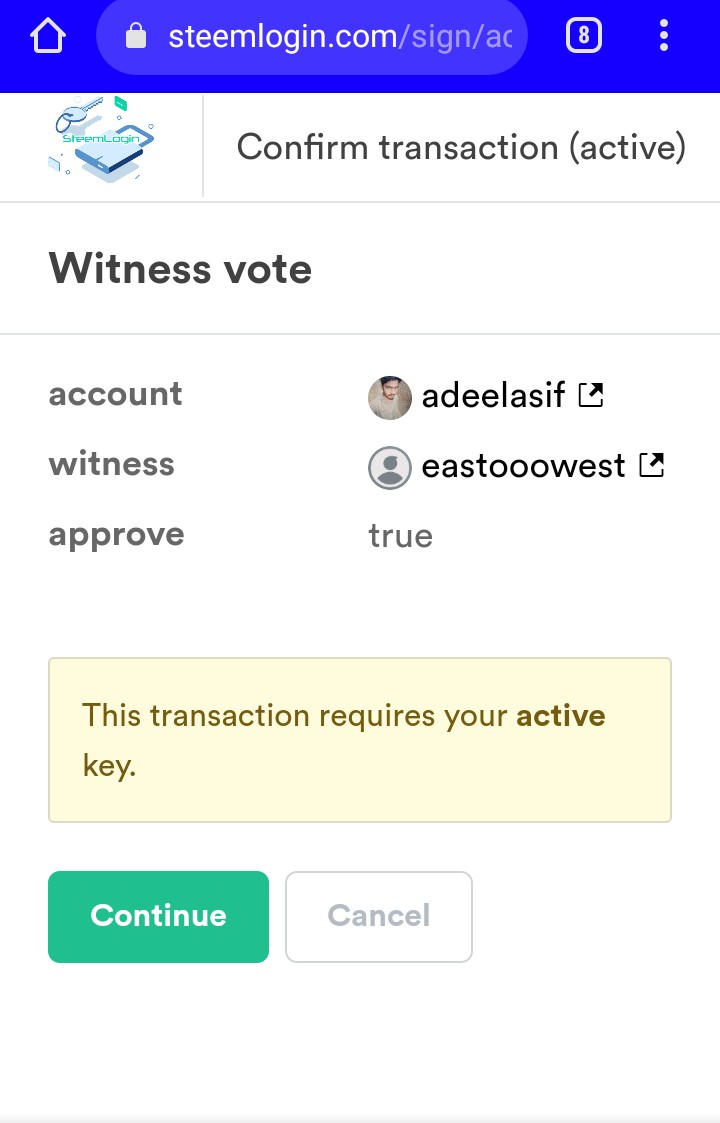Viewport: 720px width, 1123px height.
Task: Tap the padlock security icon
Action: coord(134,38)
